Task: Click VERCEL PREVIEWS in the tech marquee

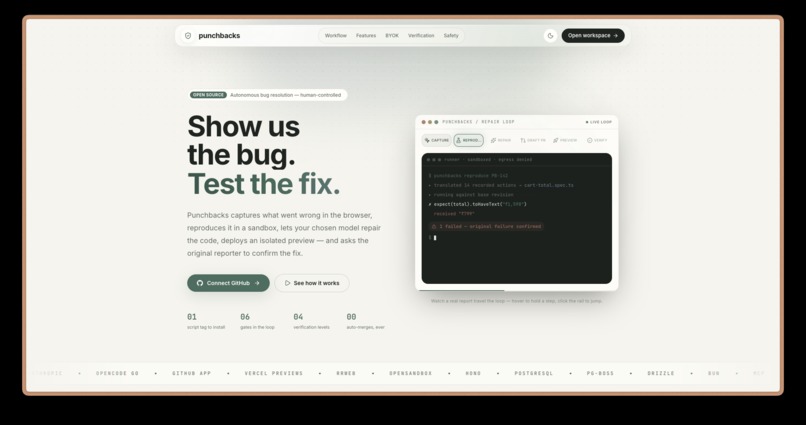Action: coord(274,374)
